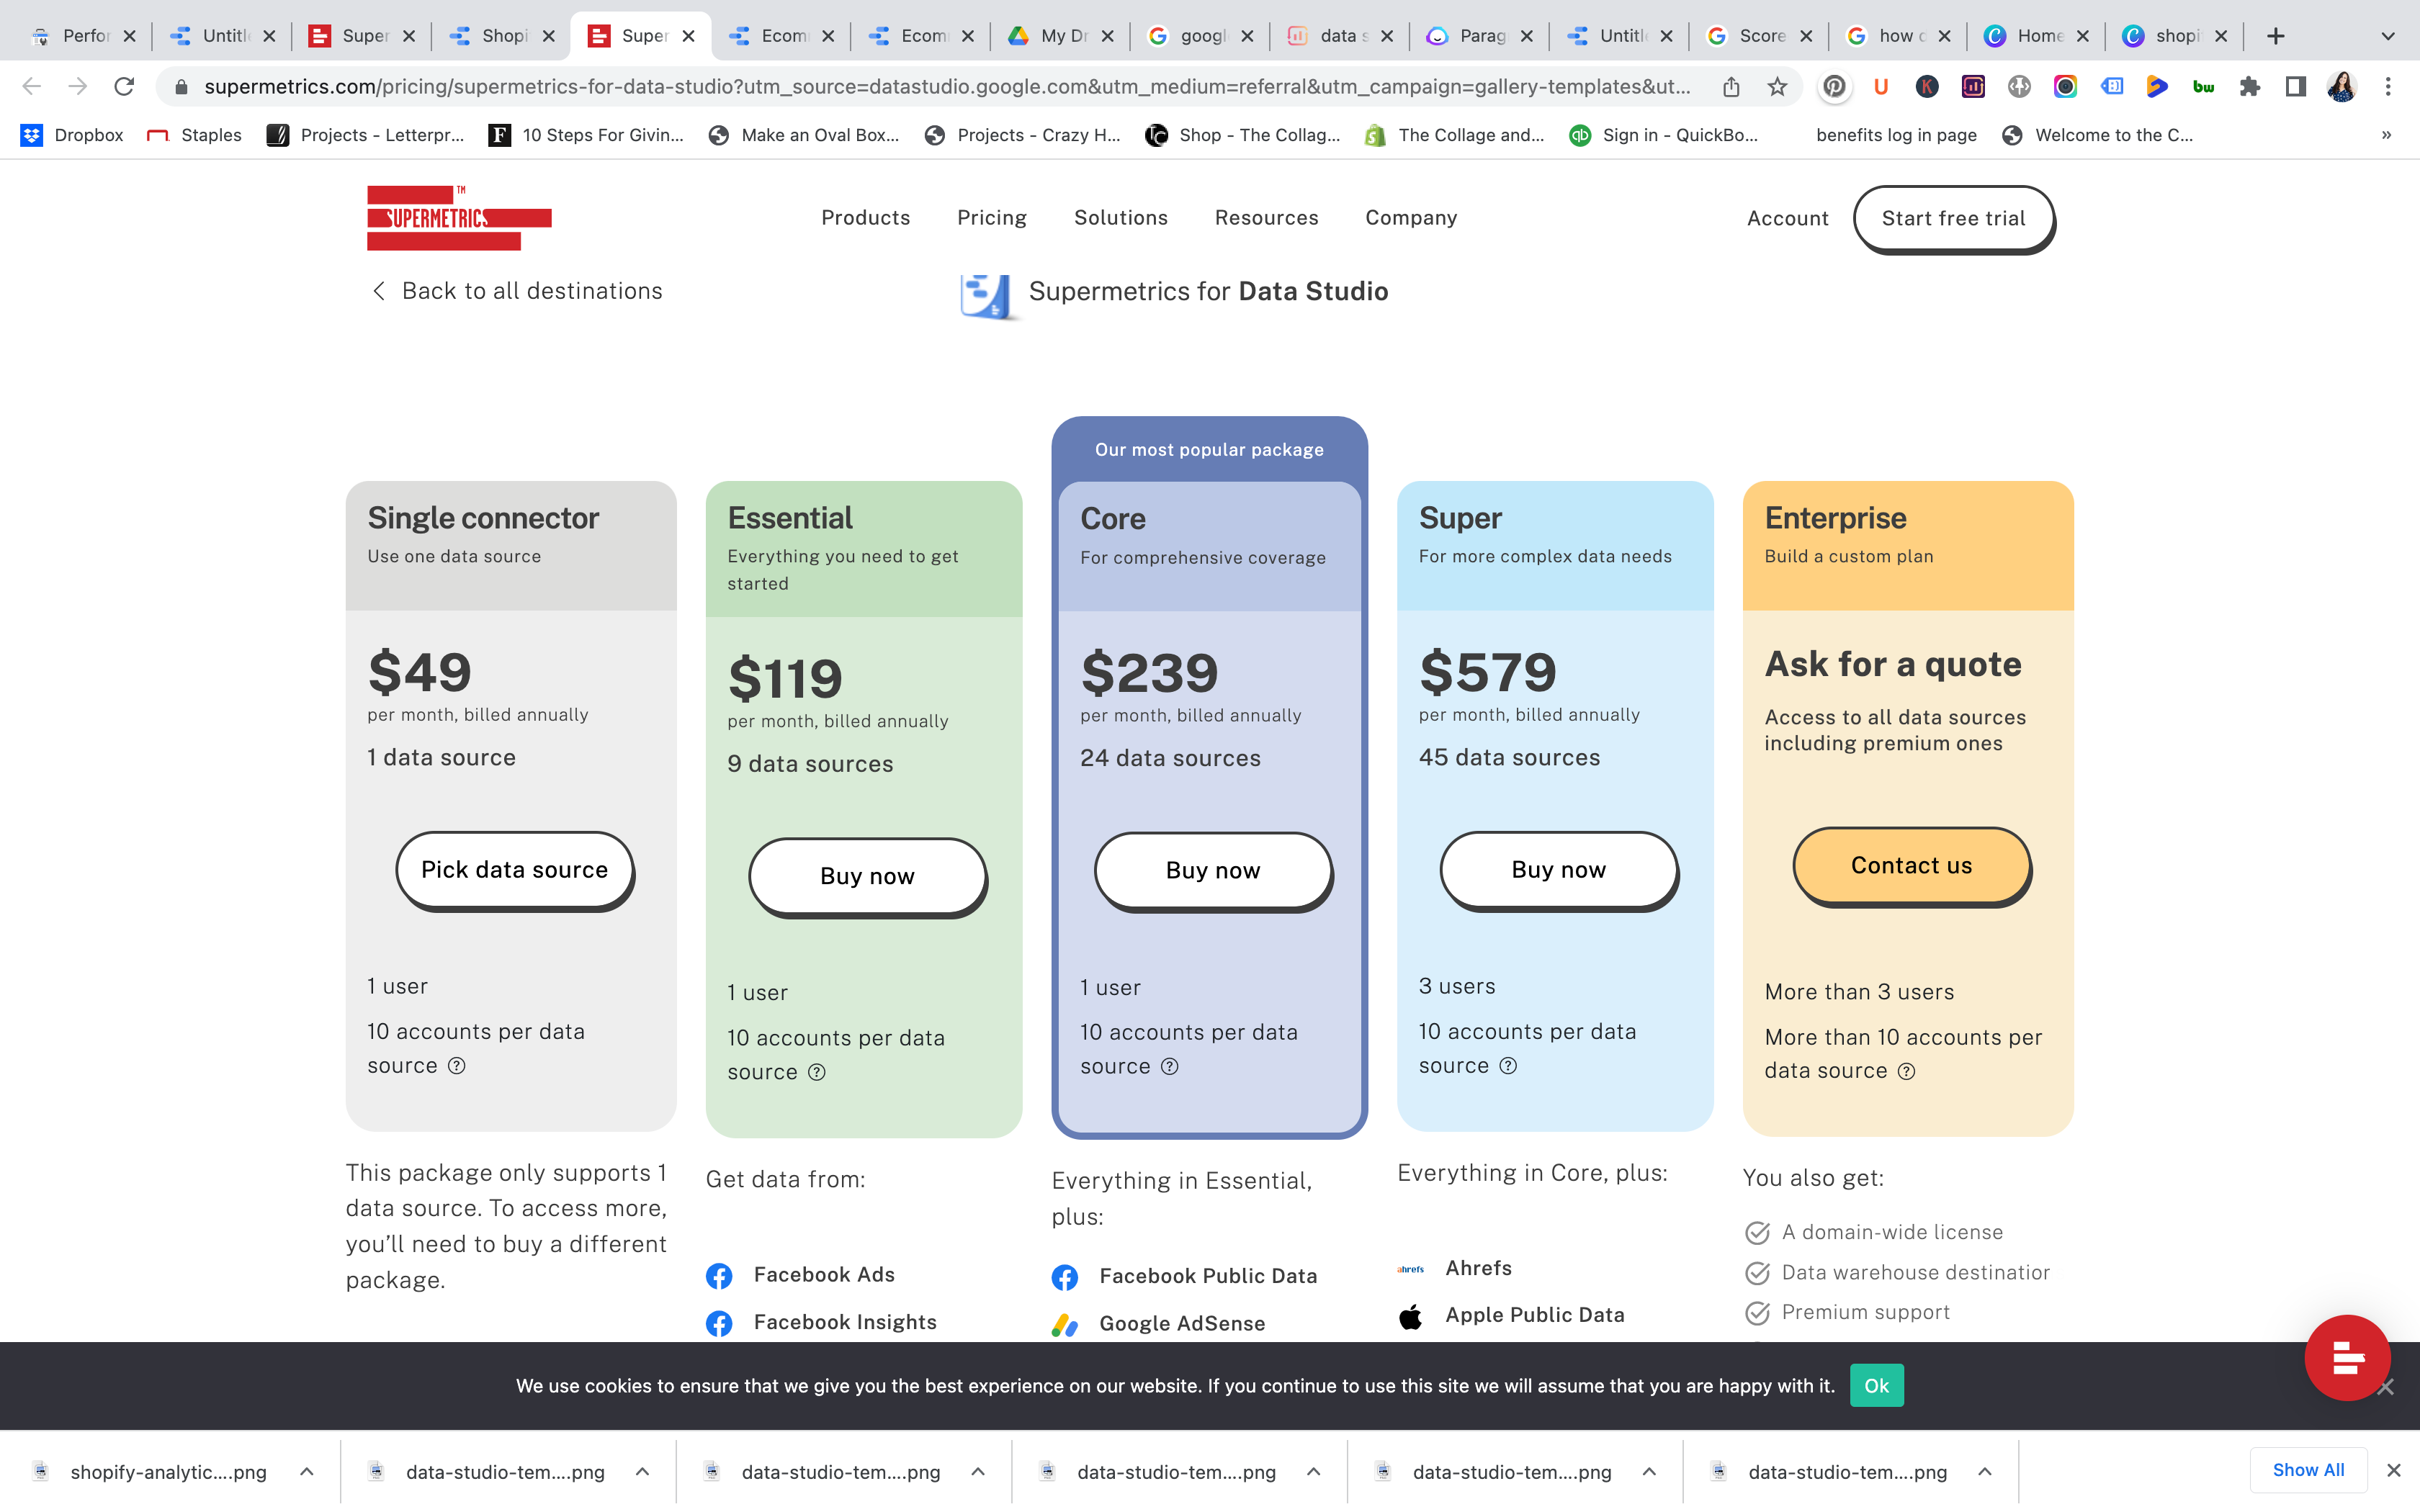Accept cookies with the Ok button
The width and height of the screenshot is (2420, 1512).
coord(1876,1386)
